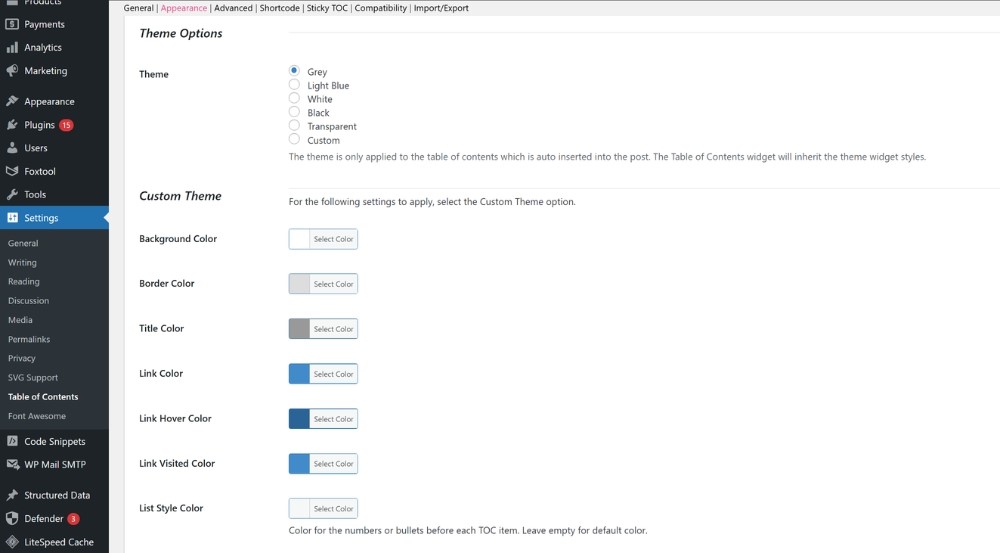Open the Media settings submenu item
This screenshot has height=553, width=1000.
pyautogui.click(x=20, y=320)
